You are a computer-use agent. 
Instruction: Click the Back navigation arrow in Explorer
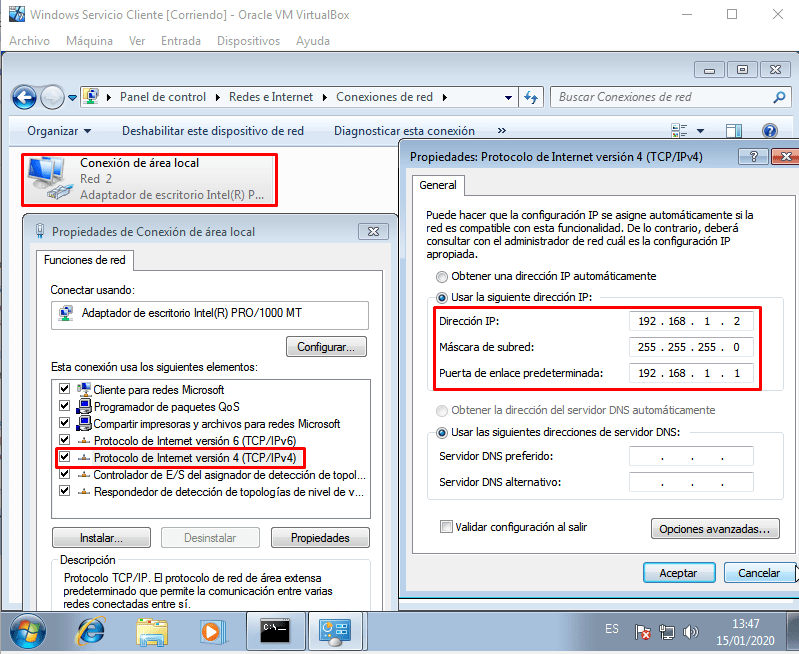tap(24, 97)
